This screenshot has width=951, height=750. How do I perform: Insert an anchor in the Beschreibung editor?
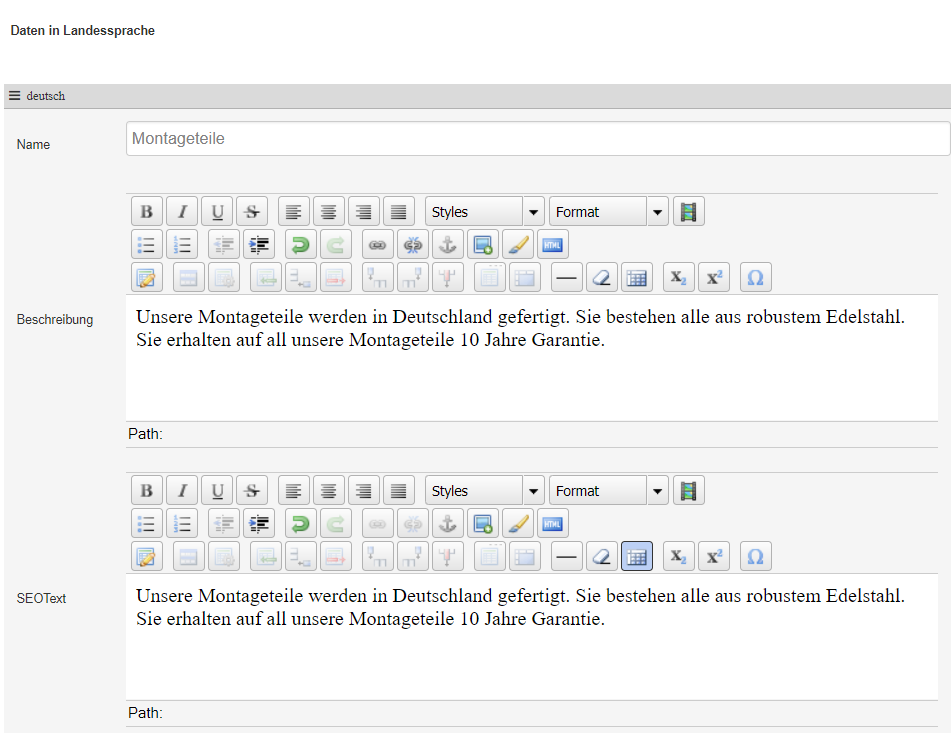448,244
